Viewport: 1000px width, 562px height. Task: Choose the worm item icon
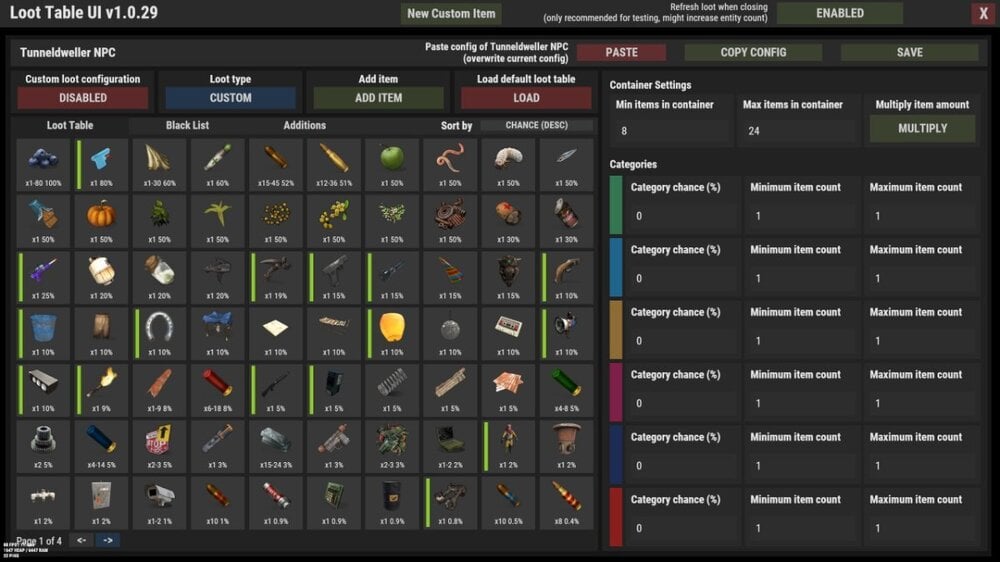click(450, 165)
